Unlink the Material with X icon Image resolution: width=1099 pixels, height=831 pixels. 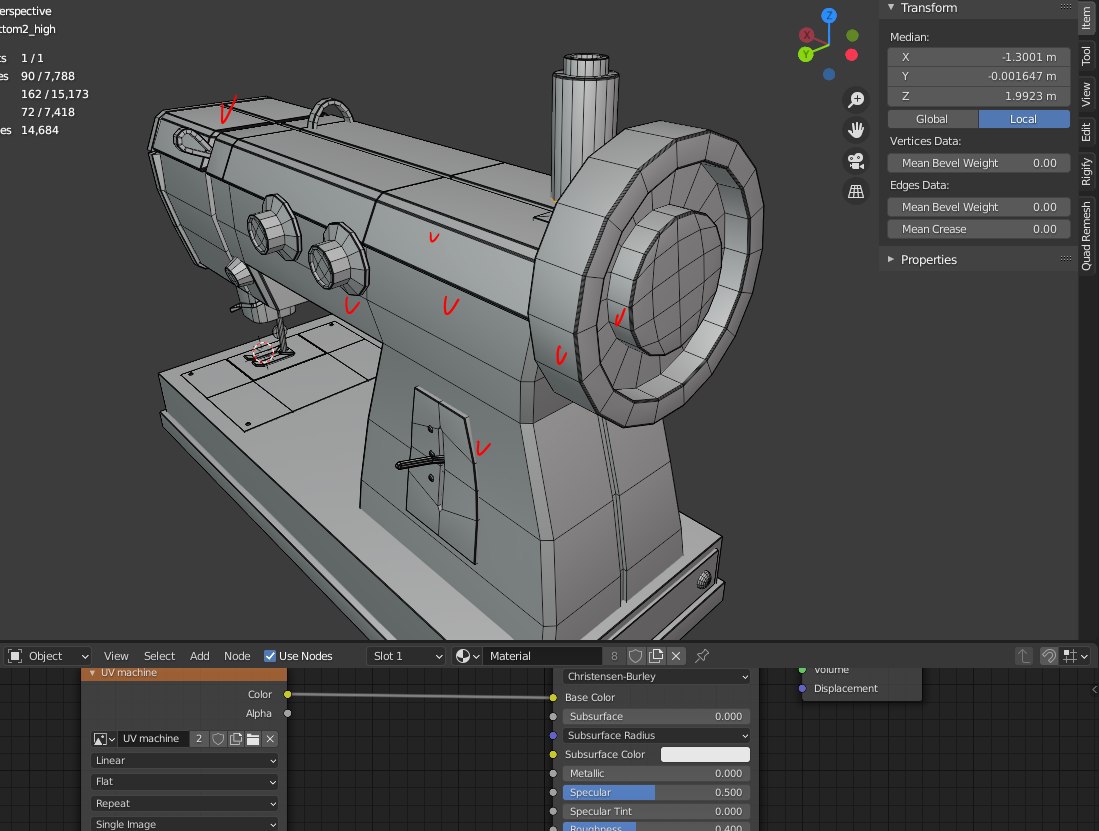click(x=676, y=656)
